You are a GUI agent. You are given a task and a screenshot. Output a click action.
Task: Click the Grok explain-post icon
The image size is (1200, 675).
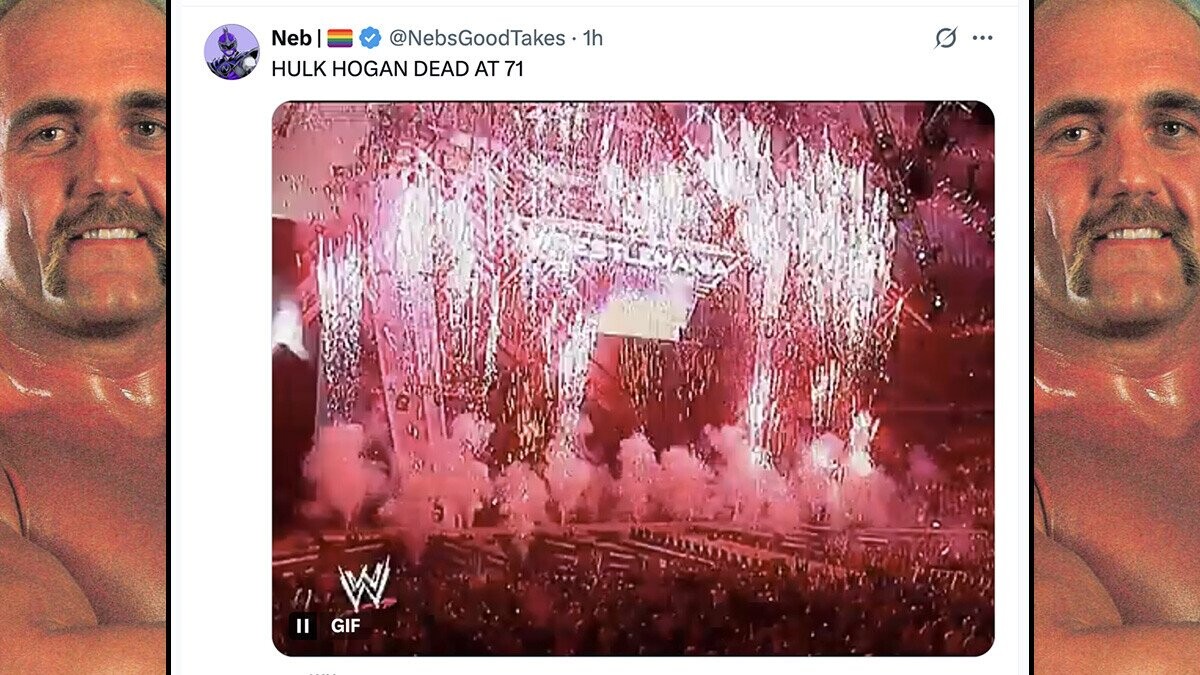(x=945, y=38)
